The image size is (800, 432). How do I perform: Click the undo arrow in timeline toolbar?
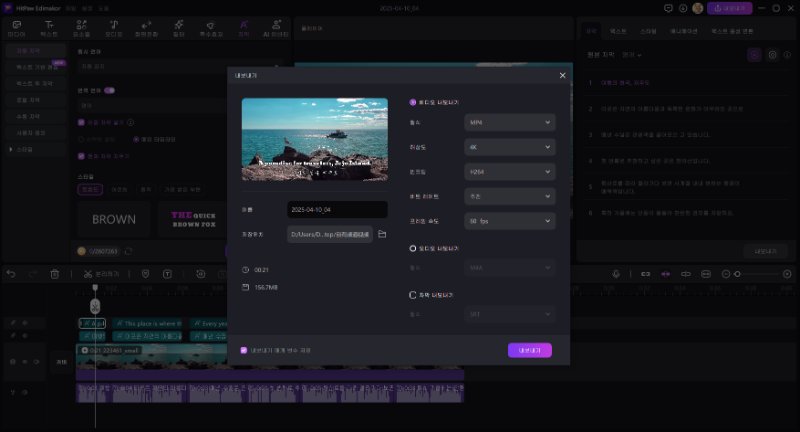11,274
